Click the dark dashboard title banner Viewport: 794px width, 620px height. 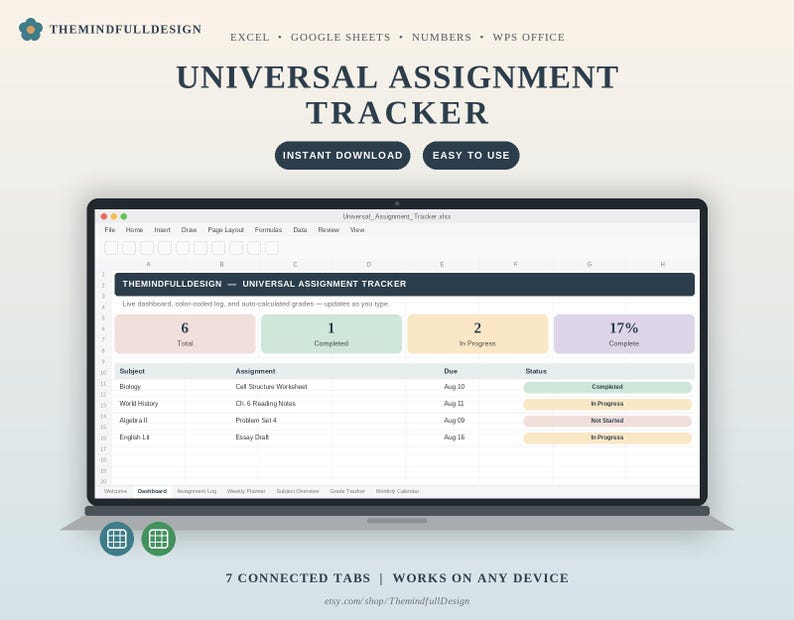[405, 284]
